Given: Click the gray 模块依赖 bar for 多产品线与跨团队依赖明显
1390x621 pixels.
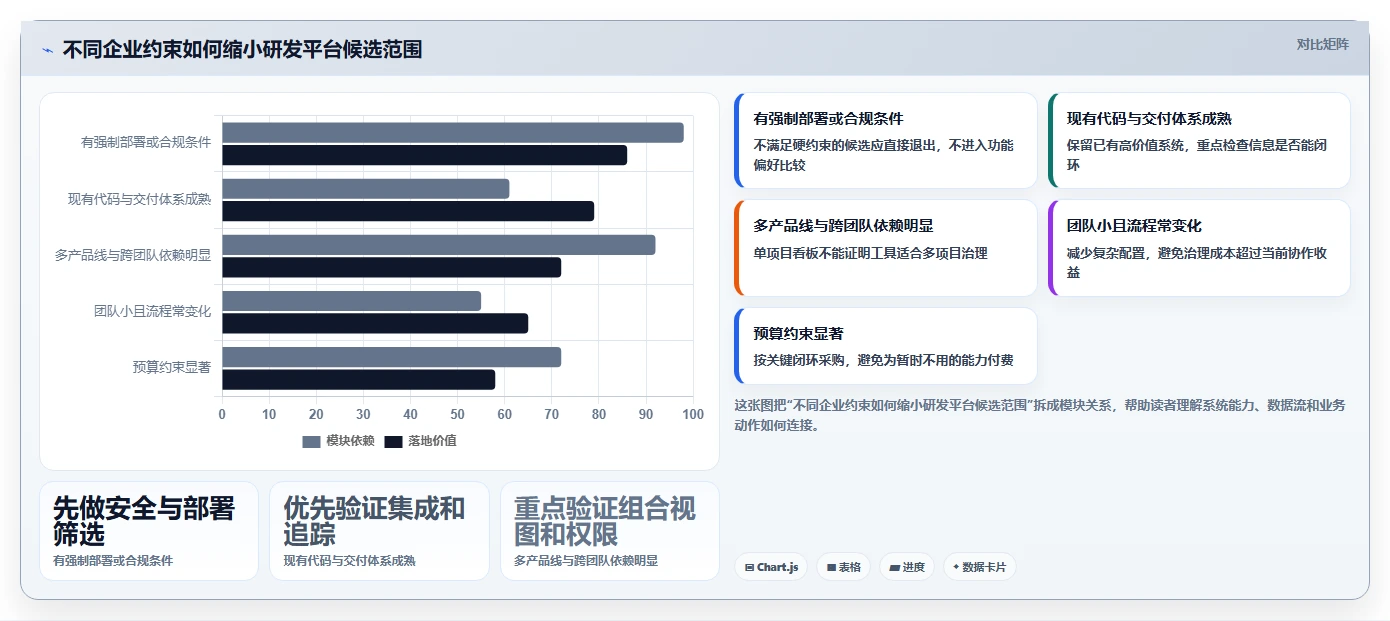Looking at the screenshot, I should coord(438,245).
